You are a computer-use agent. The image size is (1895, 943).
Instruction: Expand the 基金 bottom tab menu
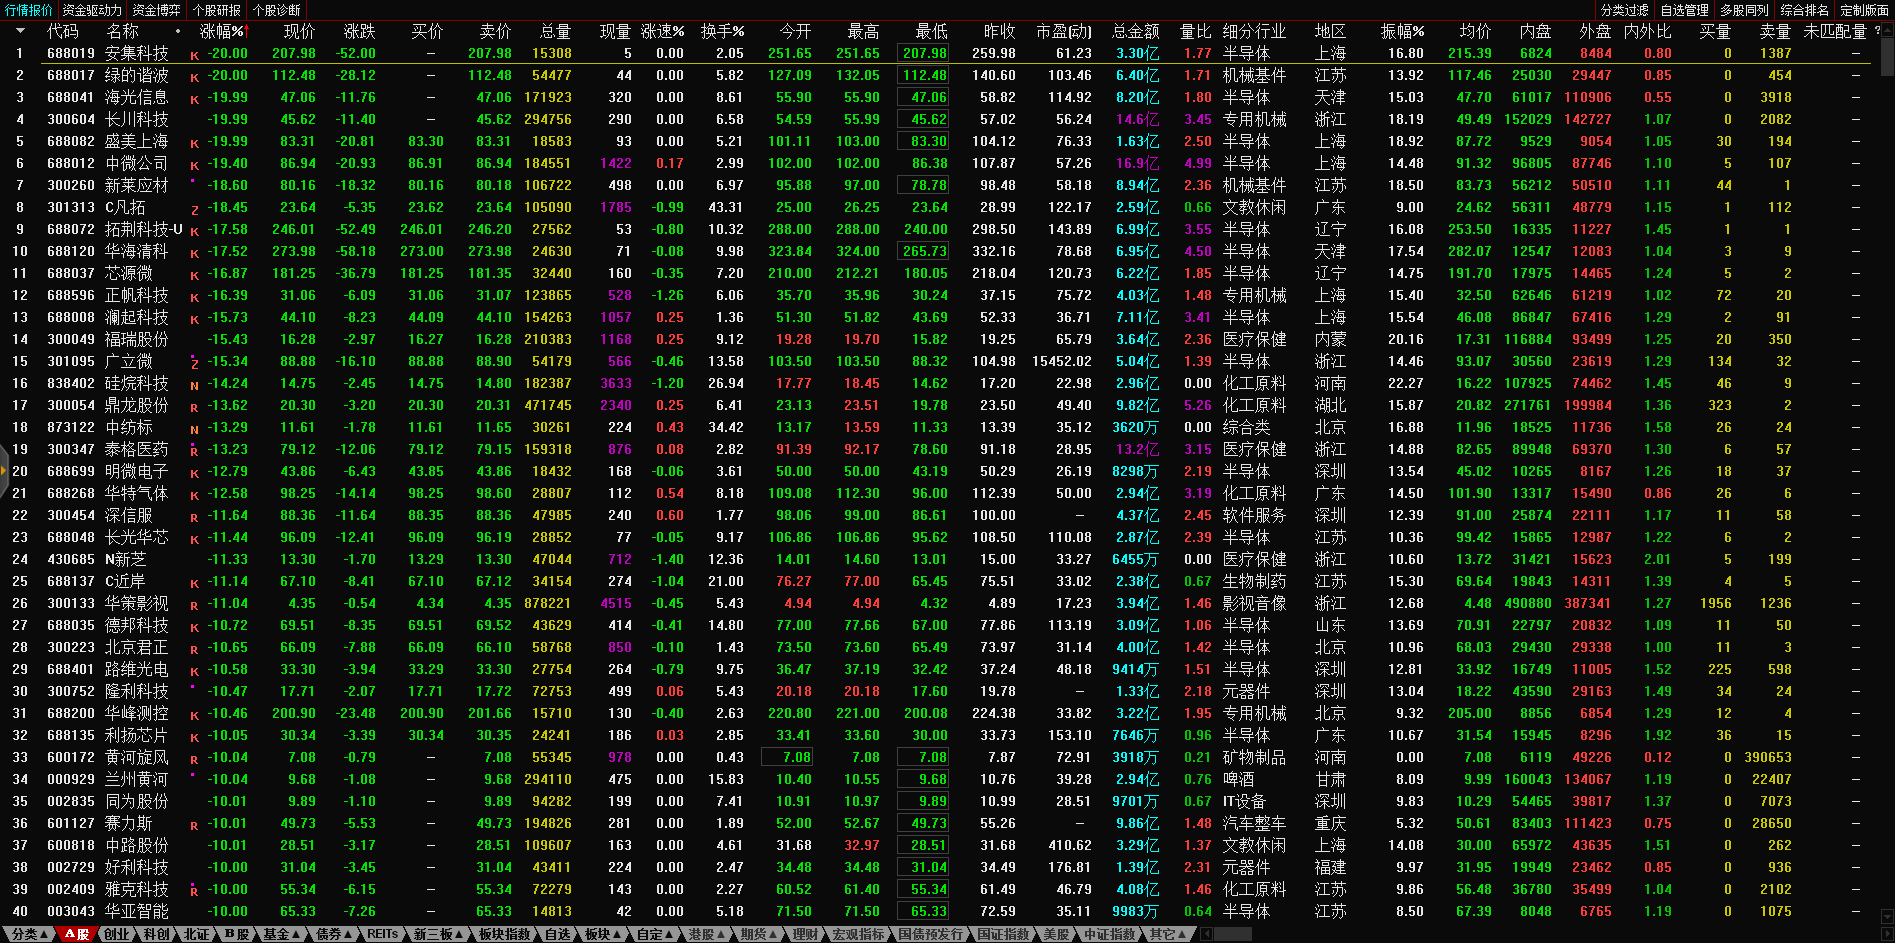[280, 934]
